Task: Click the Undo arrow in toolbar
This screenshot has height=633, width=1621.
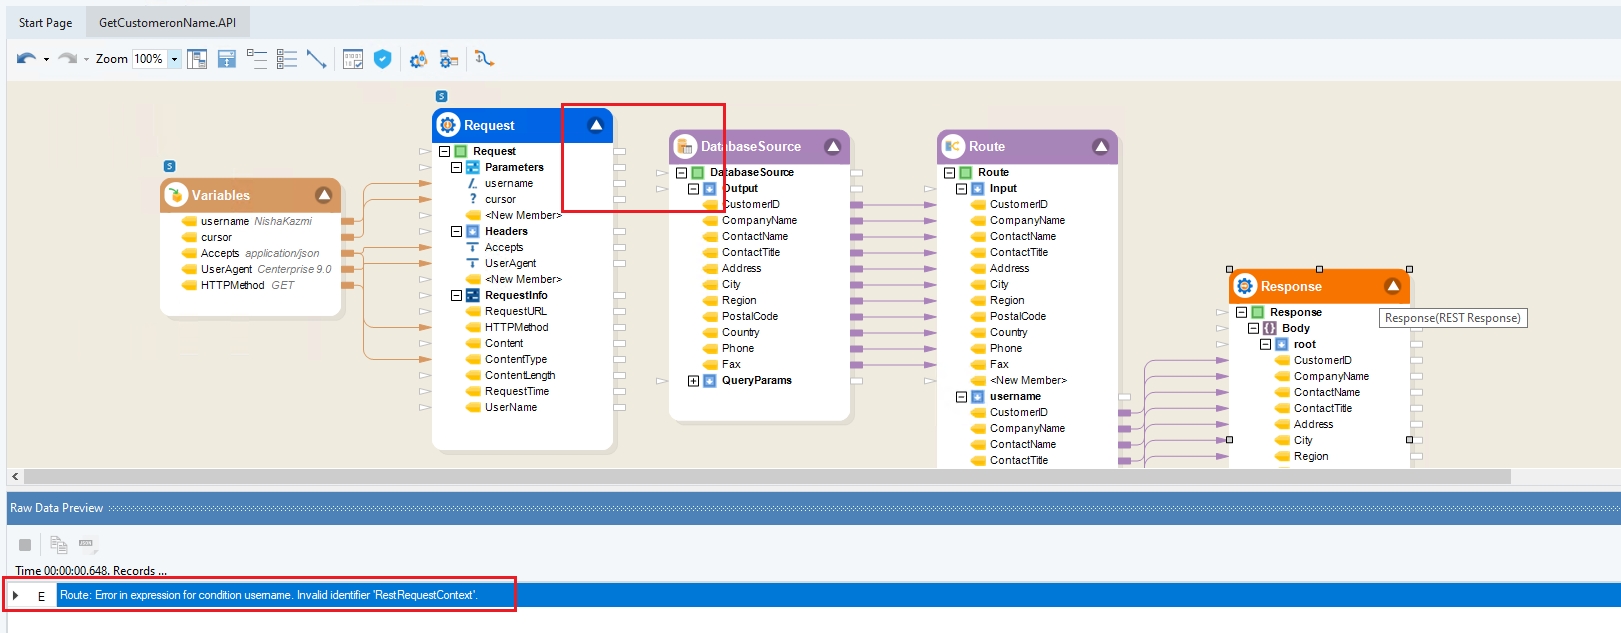Action: 25,59
